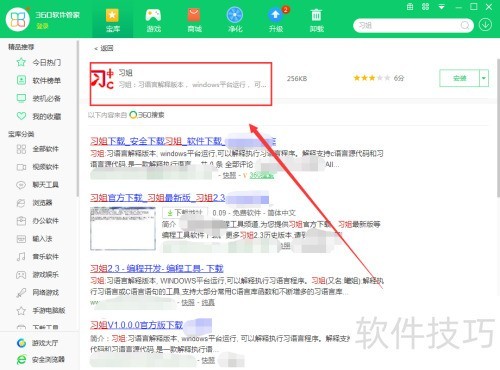Click the 安装 install button
This screenshot has width=500, height=370.
point(460,78)
